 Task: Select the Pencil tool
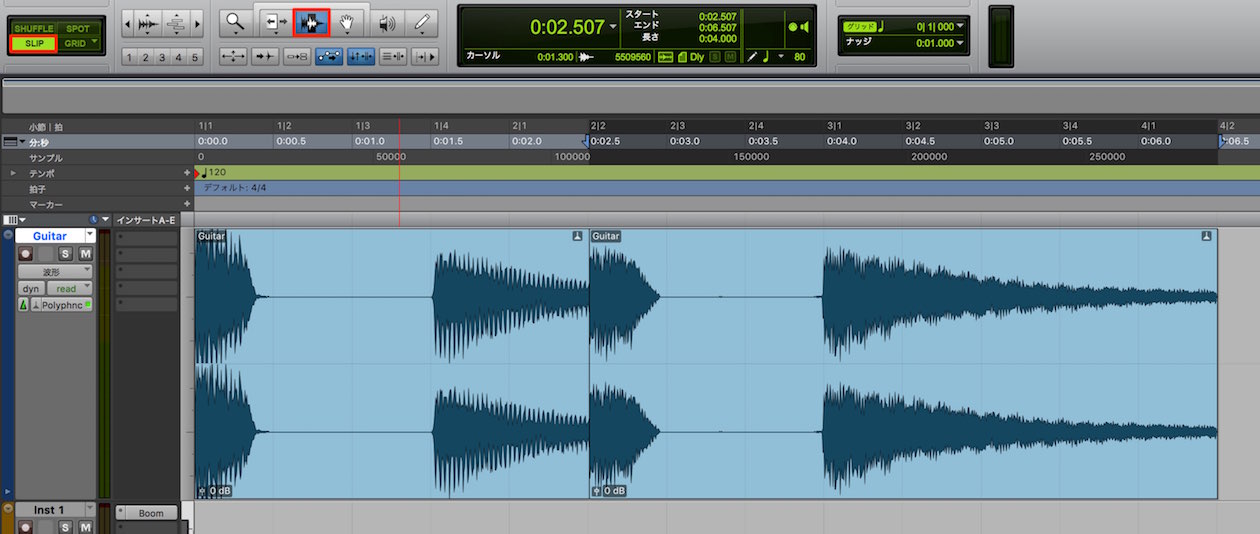click(424, 21)
